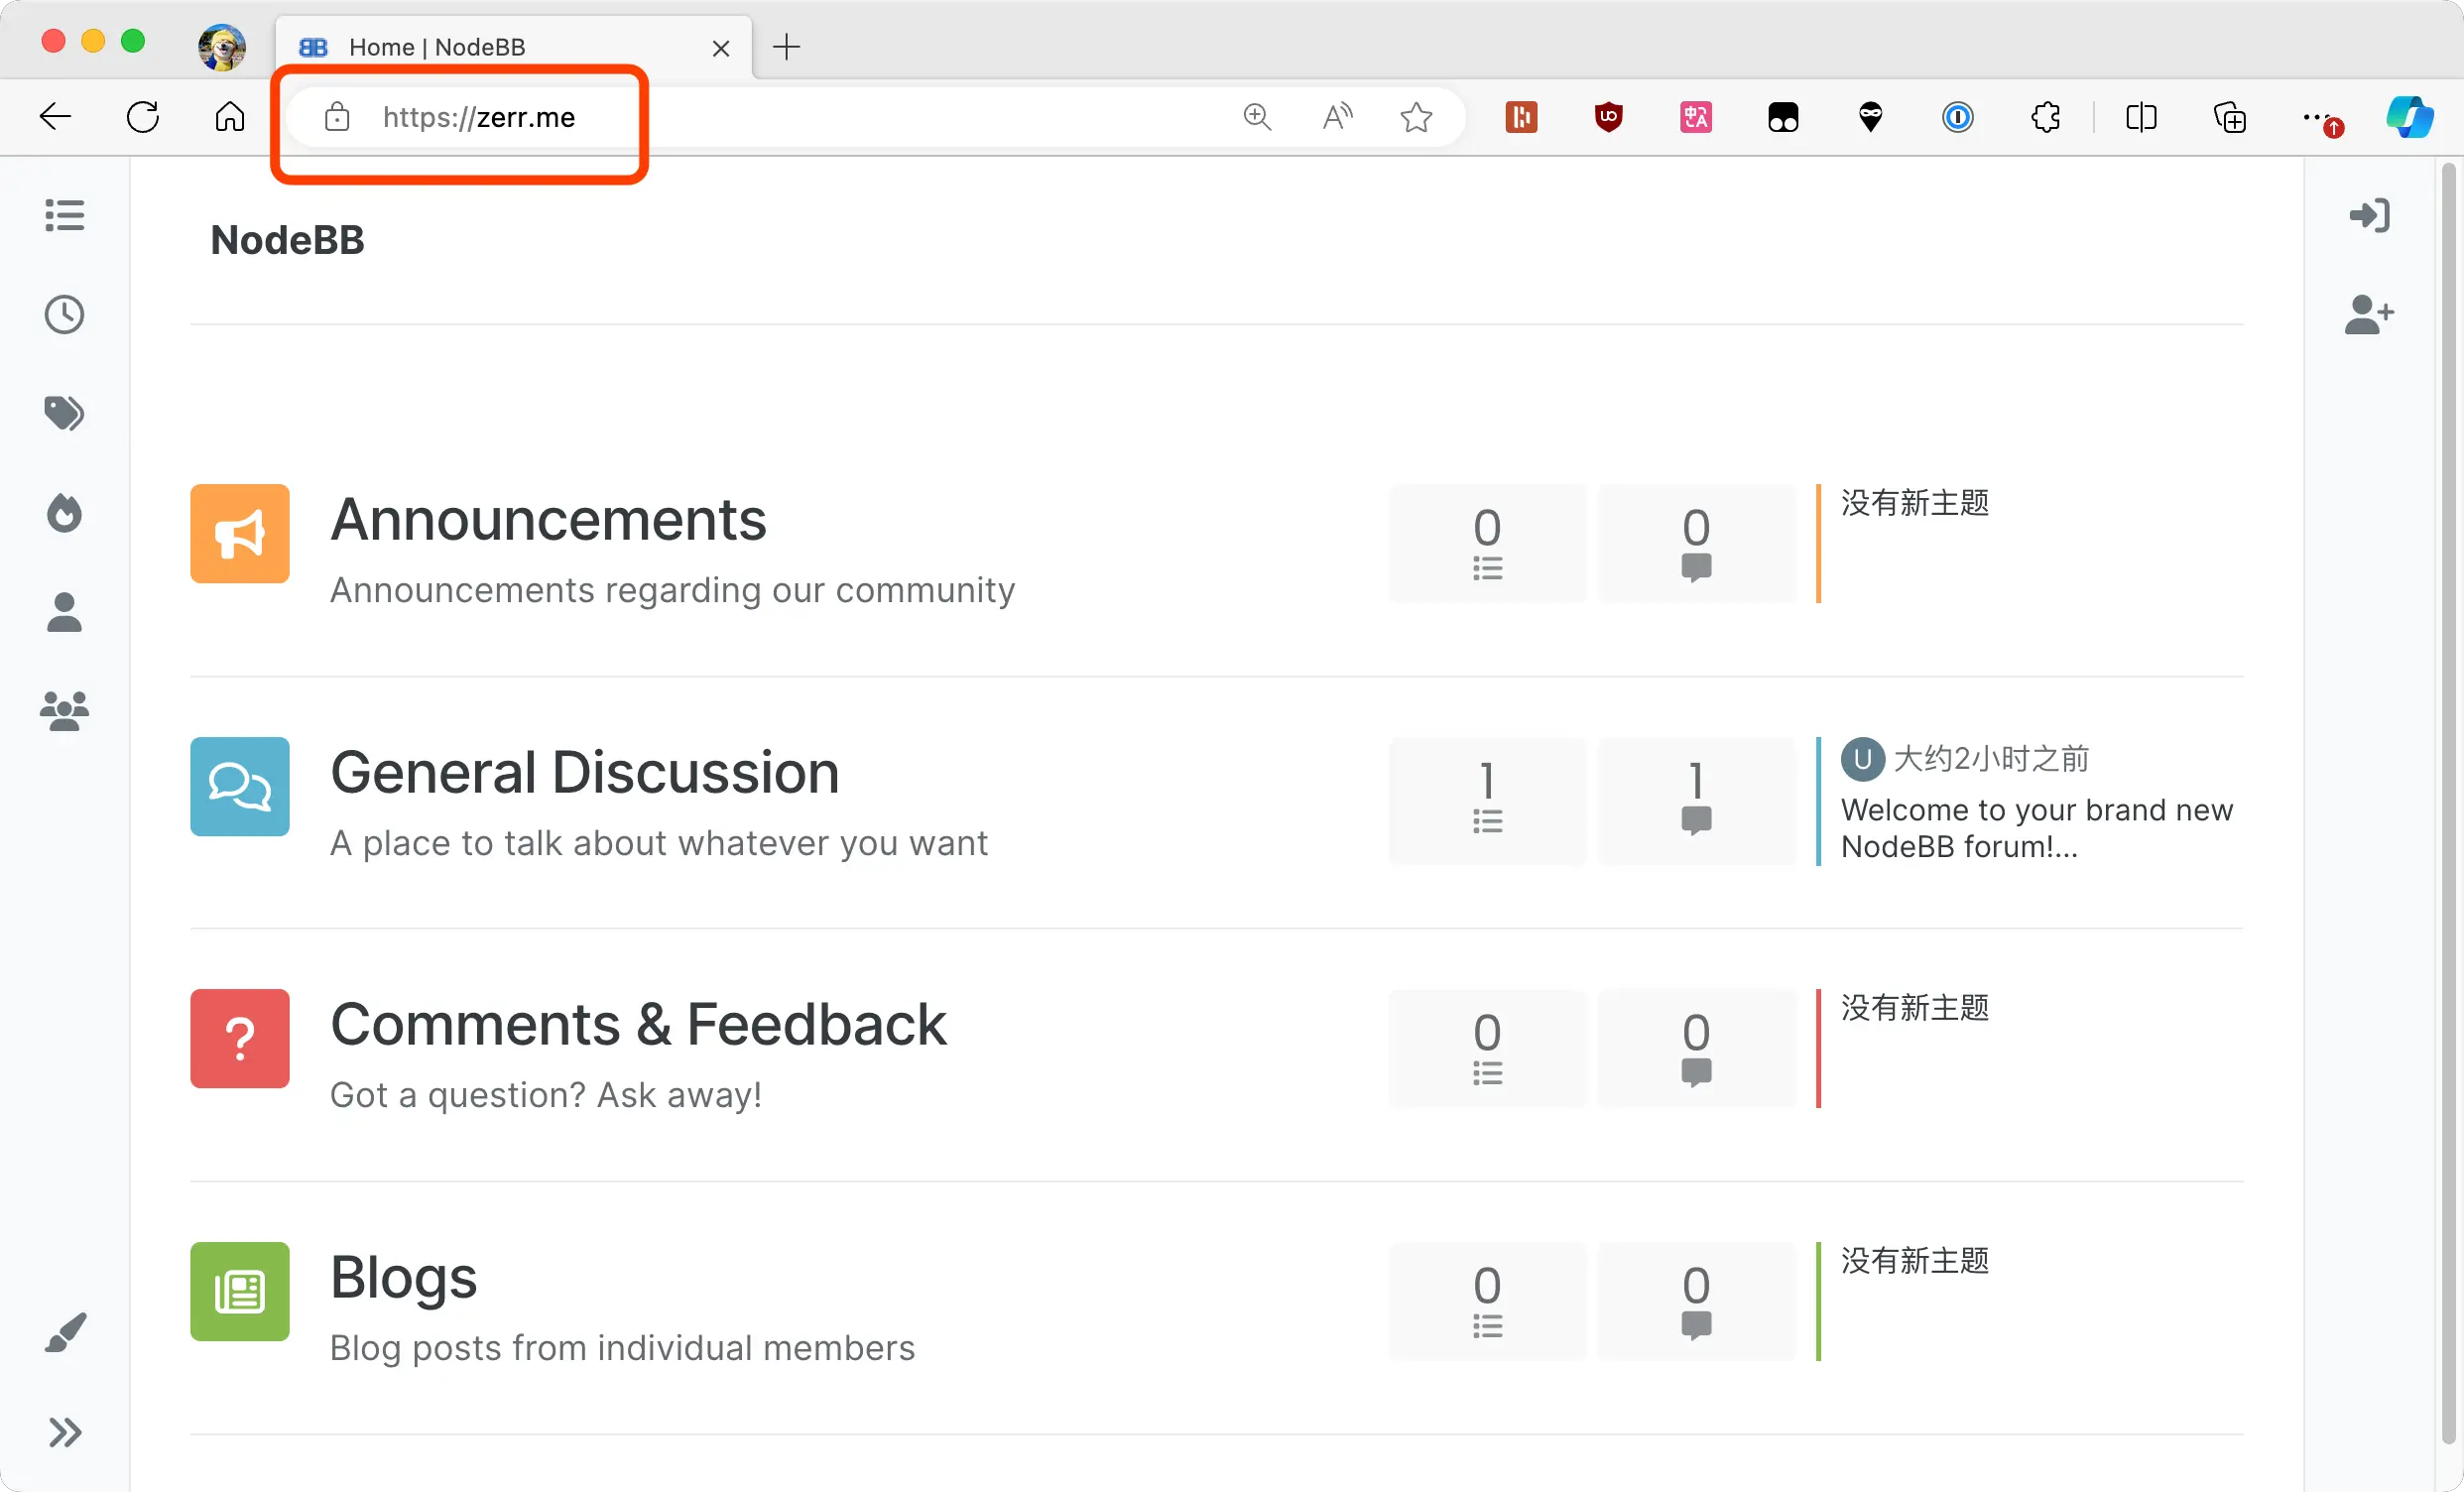Click the U user avatar of latest post

pyautogui.click(x=1863, y=759)
